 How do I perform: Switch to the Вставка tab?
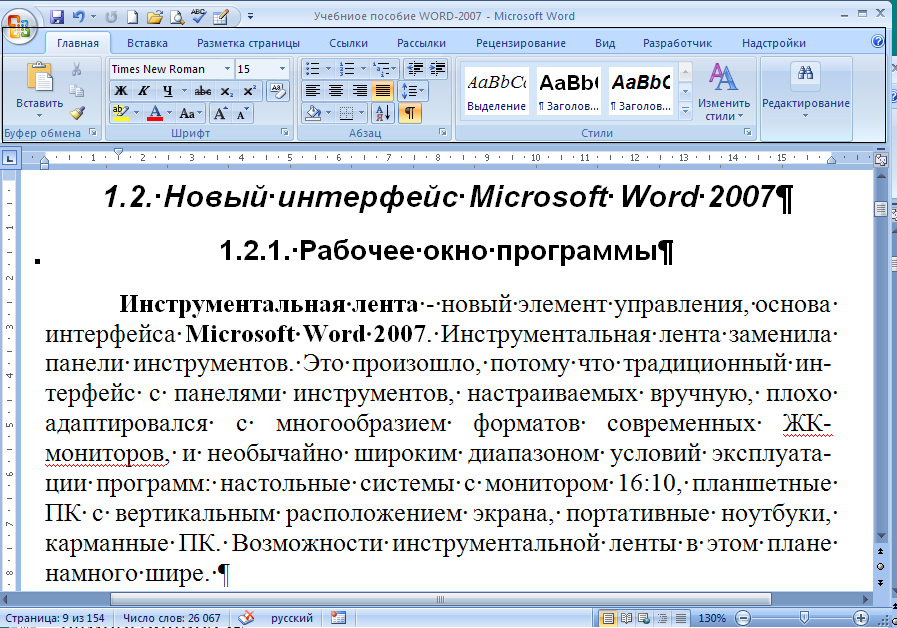click(147, 43)
